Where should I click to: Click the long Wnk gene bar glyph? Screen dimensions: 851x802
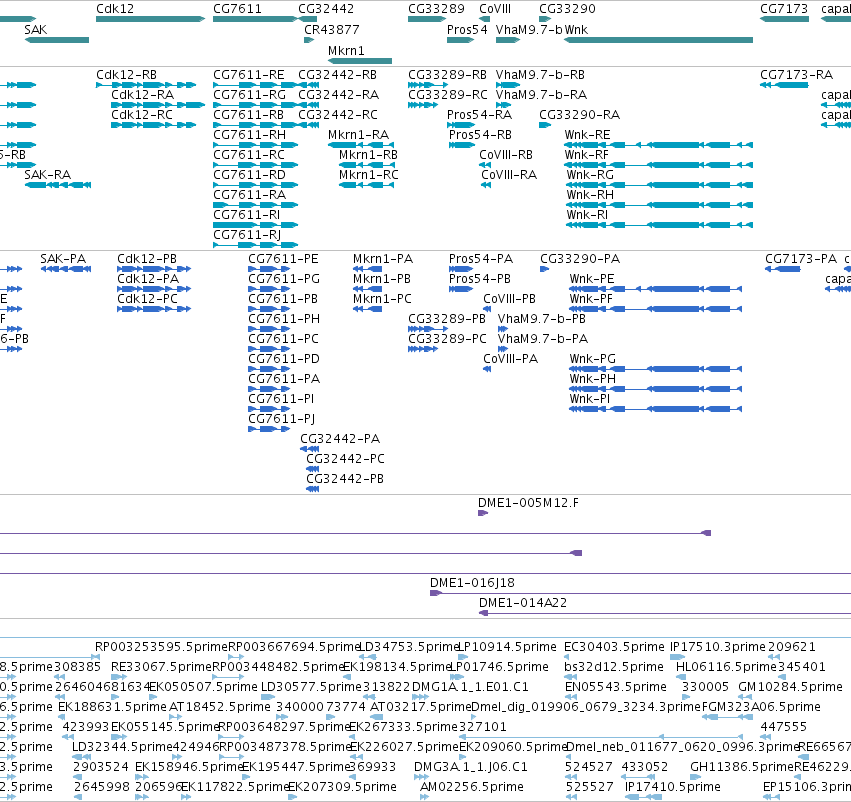pos(658,40)
